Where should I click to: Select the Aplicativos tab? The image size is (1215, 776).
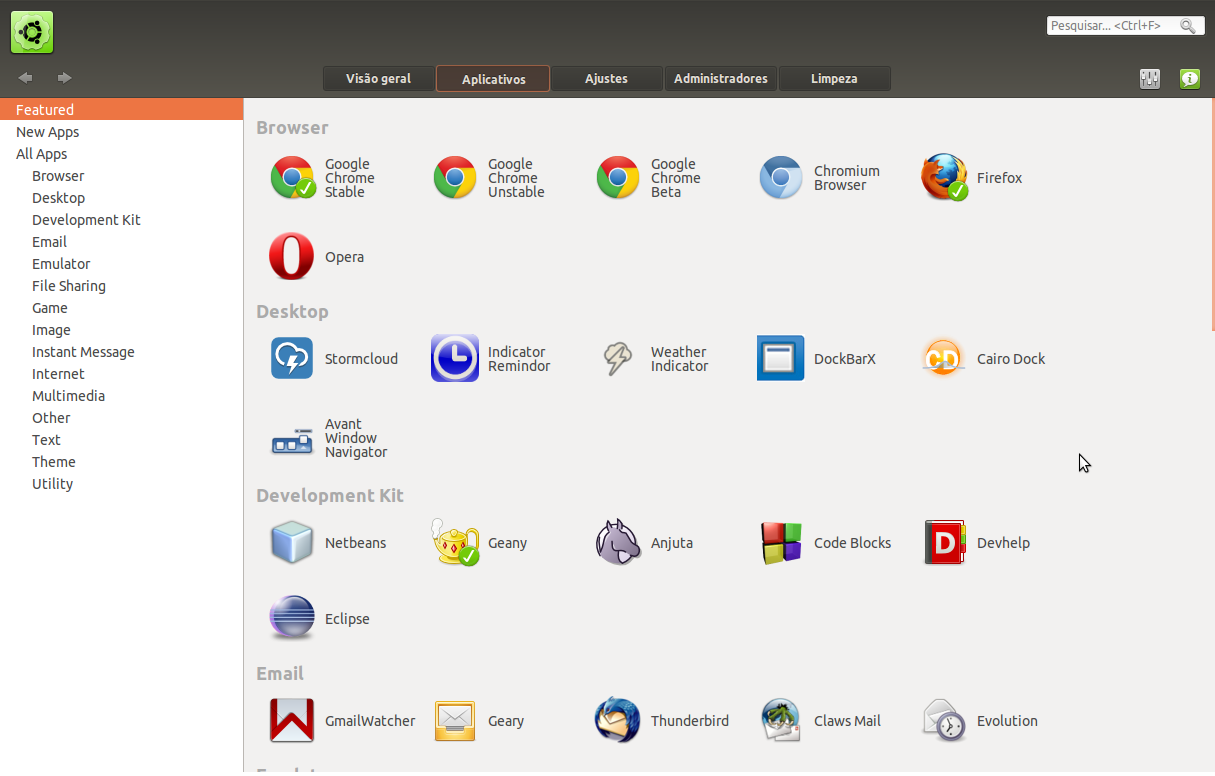493,79
